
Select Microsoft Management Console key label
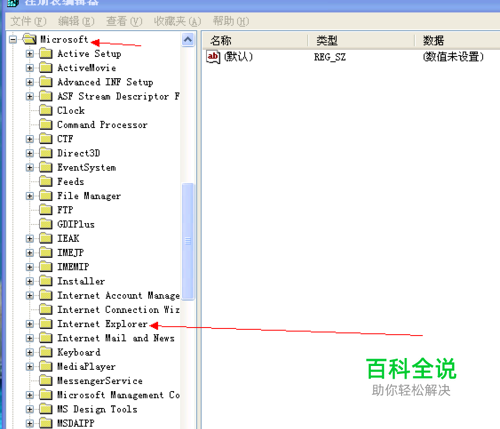click(x=119, y=395)
